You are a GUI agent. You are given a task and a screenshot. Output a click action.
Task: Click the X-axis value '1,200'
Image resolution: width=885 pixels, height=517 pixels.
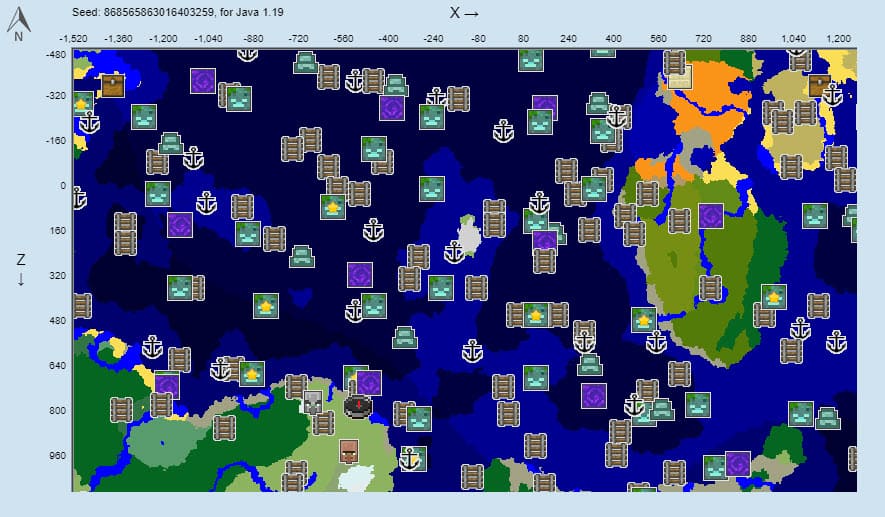pos(838,39)
